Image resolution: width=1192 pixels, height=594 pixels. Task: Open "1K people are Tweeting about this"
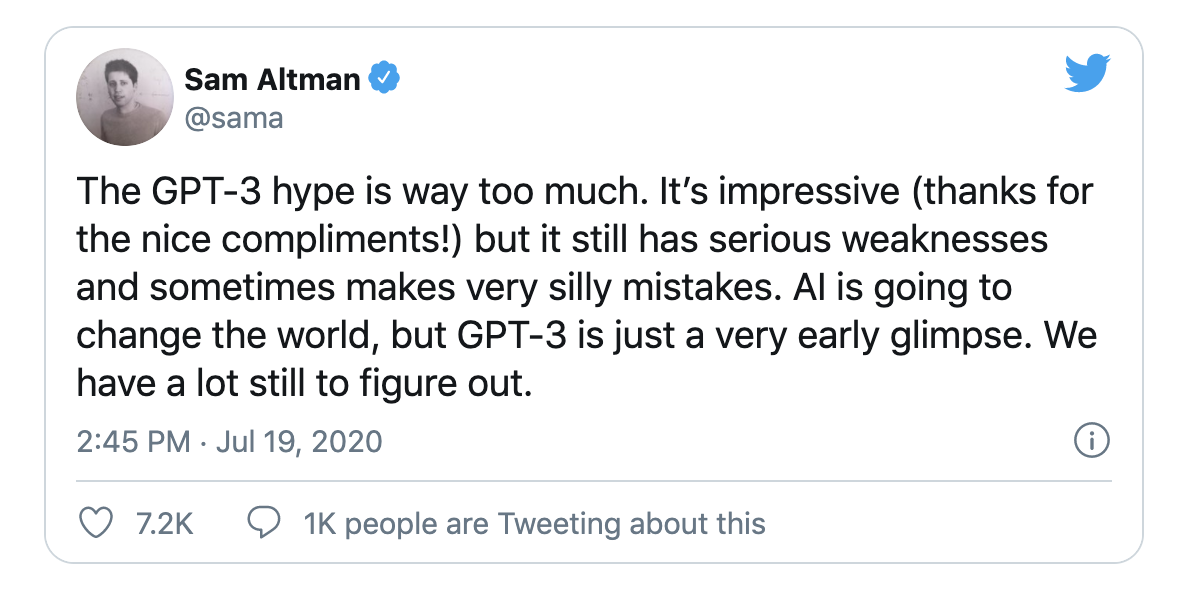click(534, 523)
